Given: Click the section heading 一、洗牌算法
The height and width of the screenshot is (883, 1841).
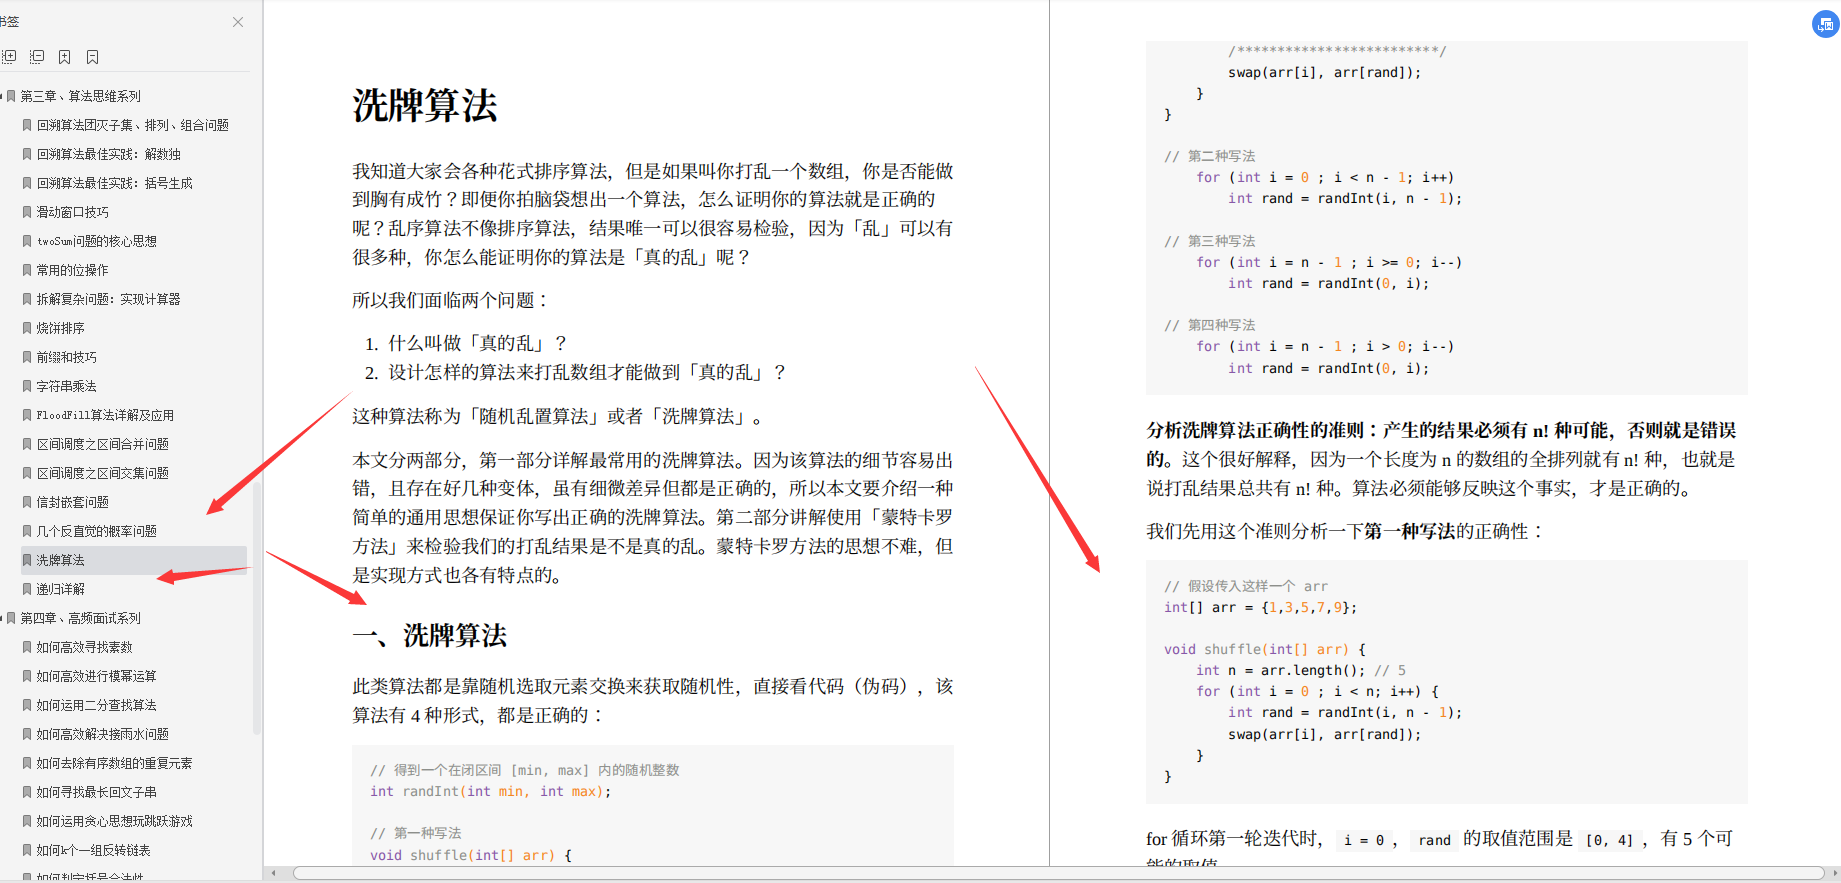Looking at the screenshot, I should click(x=430, y=636).
